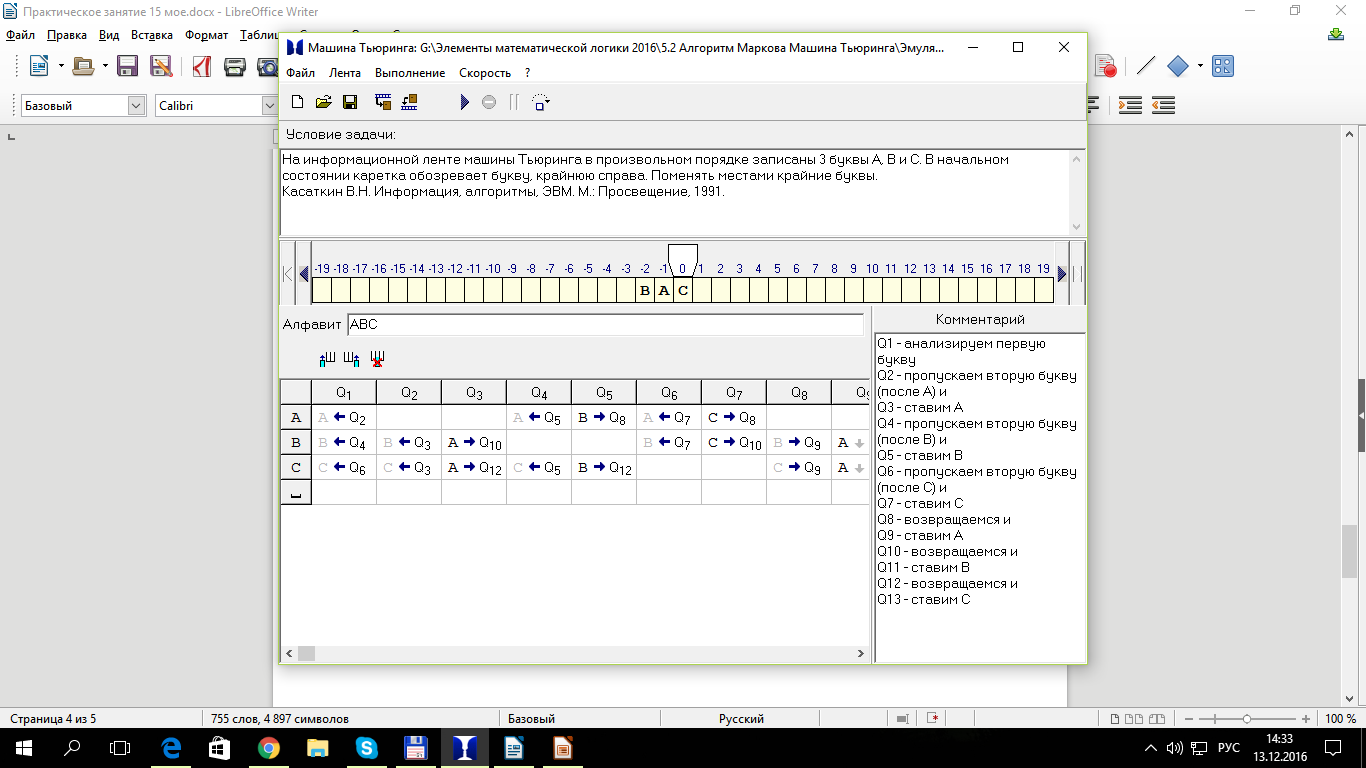The image size is (1366, 768).
Task: Select tape cell containing letter B
Action: (645, 291)
